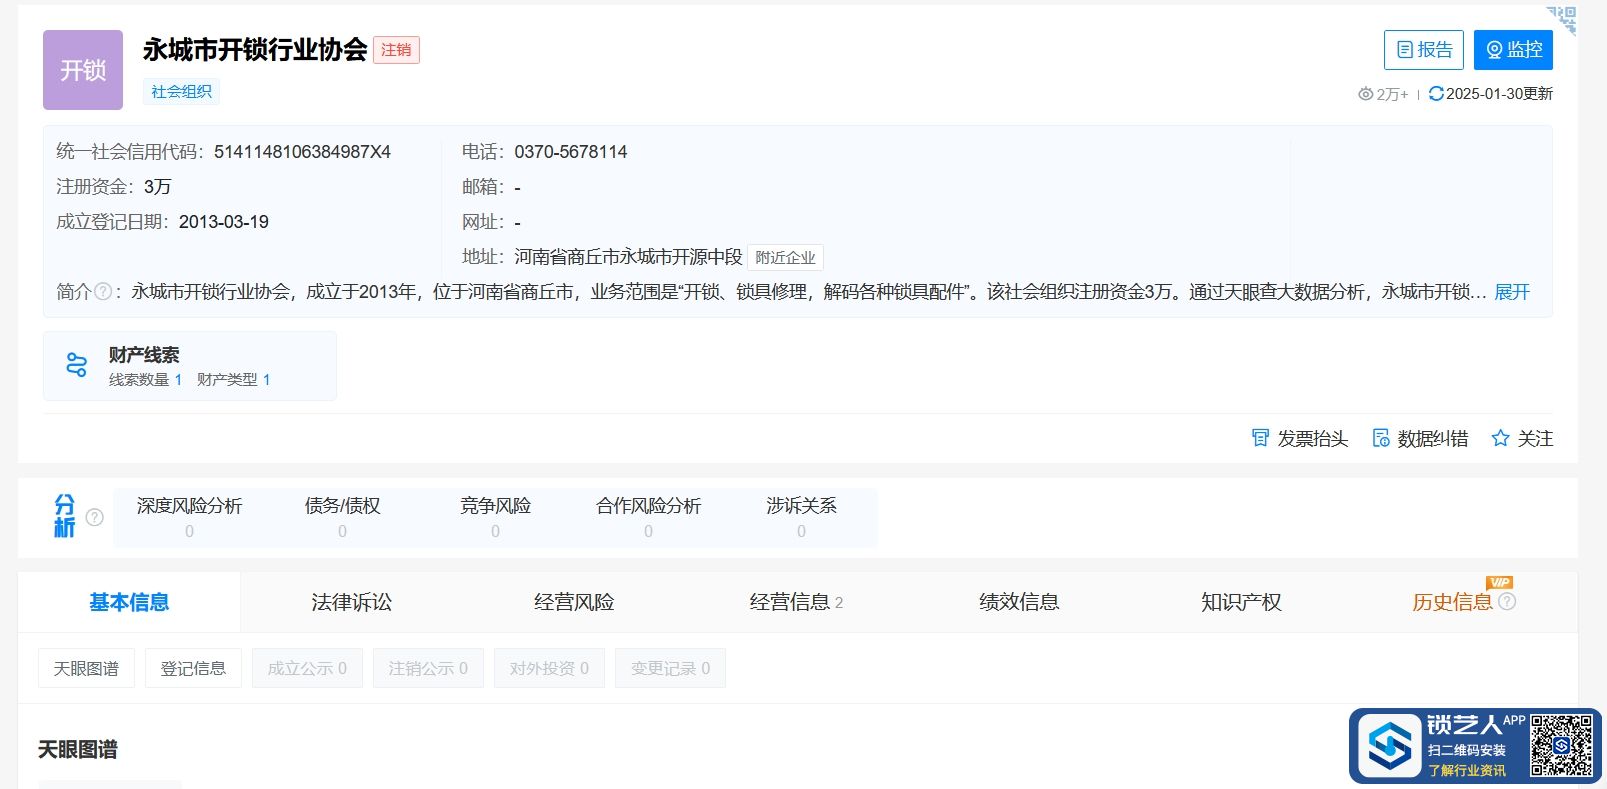Click the 财产线索 clue icon

point(76,365)
